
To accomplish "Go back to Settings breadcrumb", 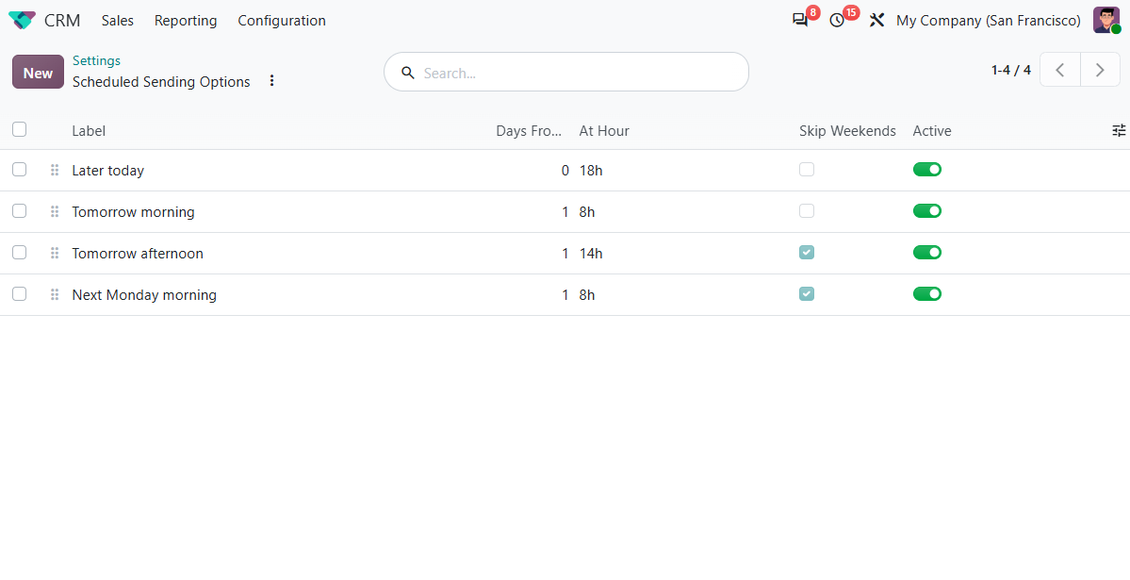I will tap(97, 61).
